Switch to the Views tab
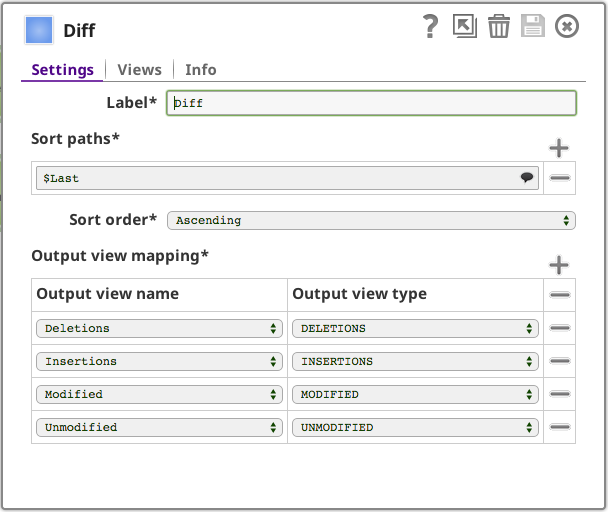 (139, 70)
